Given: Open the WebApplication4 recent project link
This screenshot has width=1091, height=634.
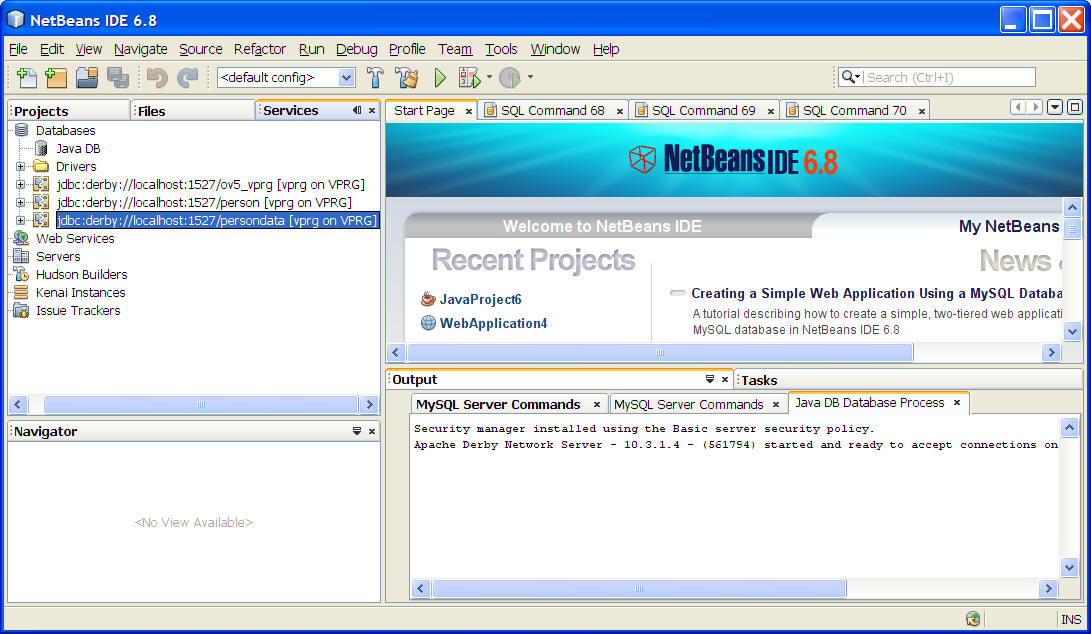Looking at the screenshot, I should click(x=493, y=323).
